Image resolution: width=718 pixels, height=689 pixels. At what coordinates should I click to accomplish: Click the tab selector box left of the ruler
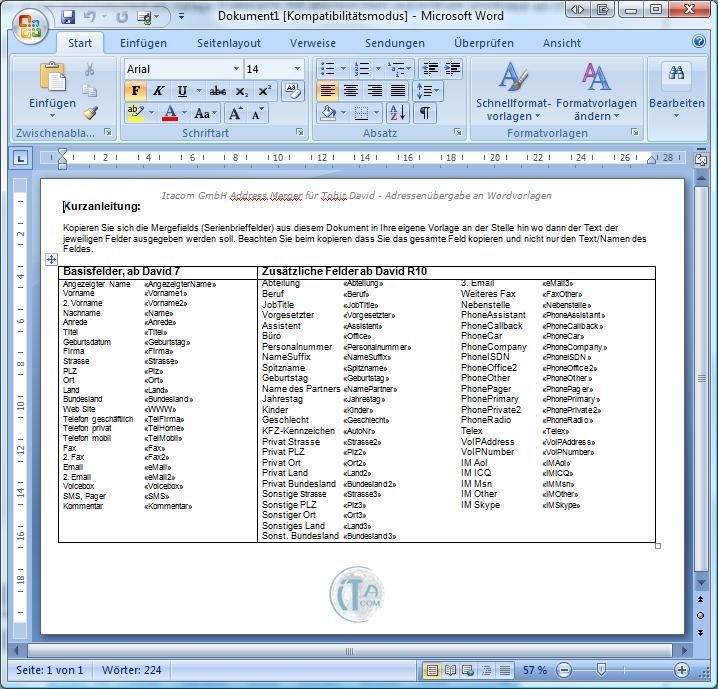coord(20,158)
